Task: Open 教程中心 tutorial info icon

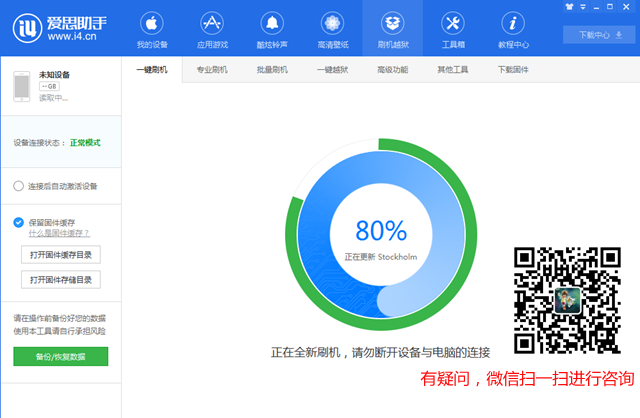Action: tap(513, 23)
